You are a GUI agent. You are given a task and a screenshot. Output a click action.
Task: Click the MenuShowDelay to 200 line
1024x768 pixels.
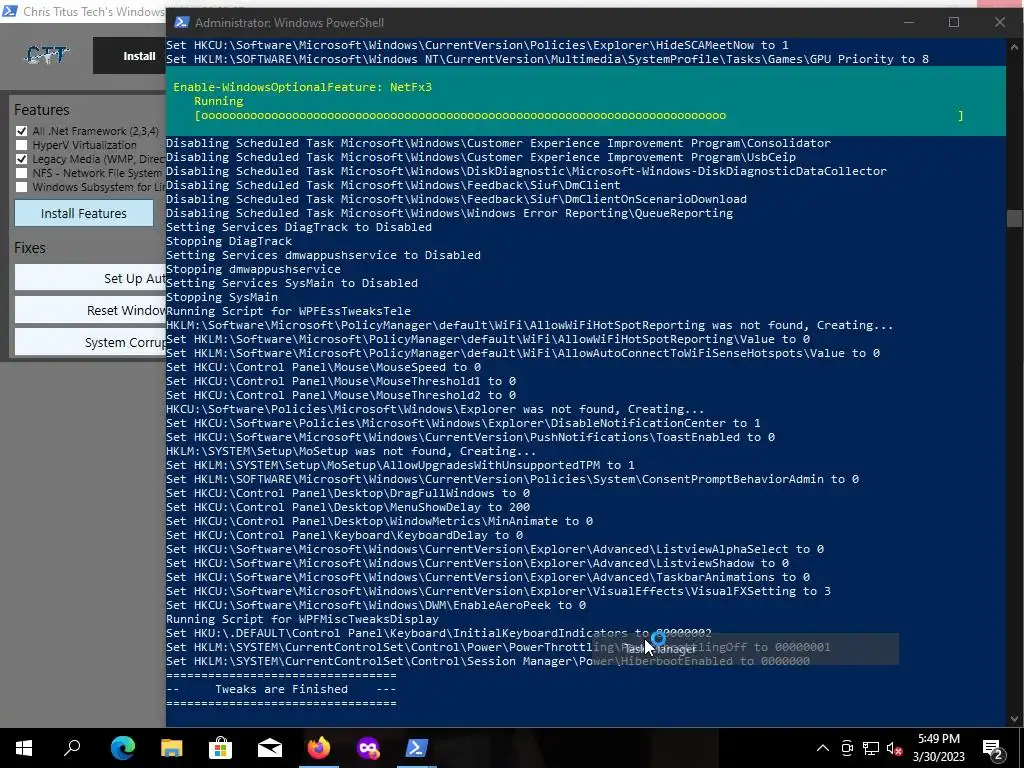click(x=348, y=507)
